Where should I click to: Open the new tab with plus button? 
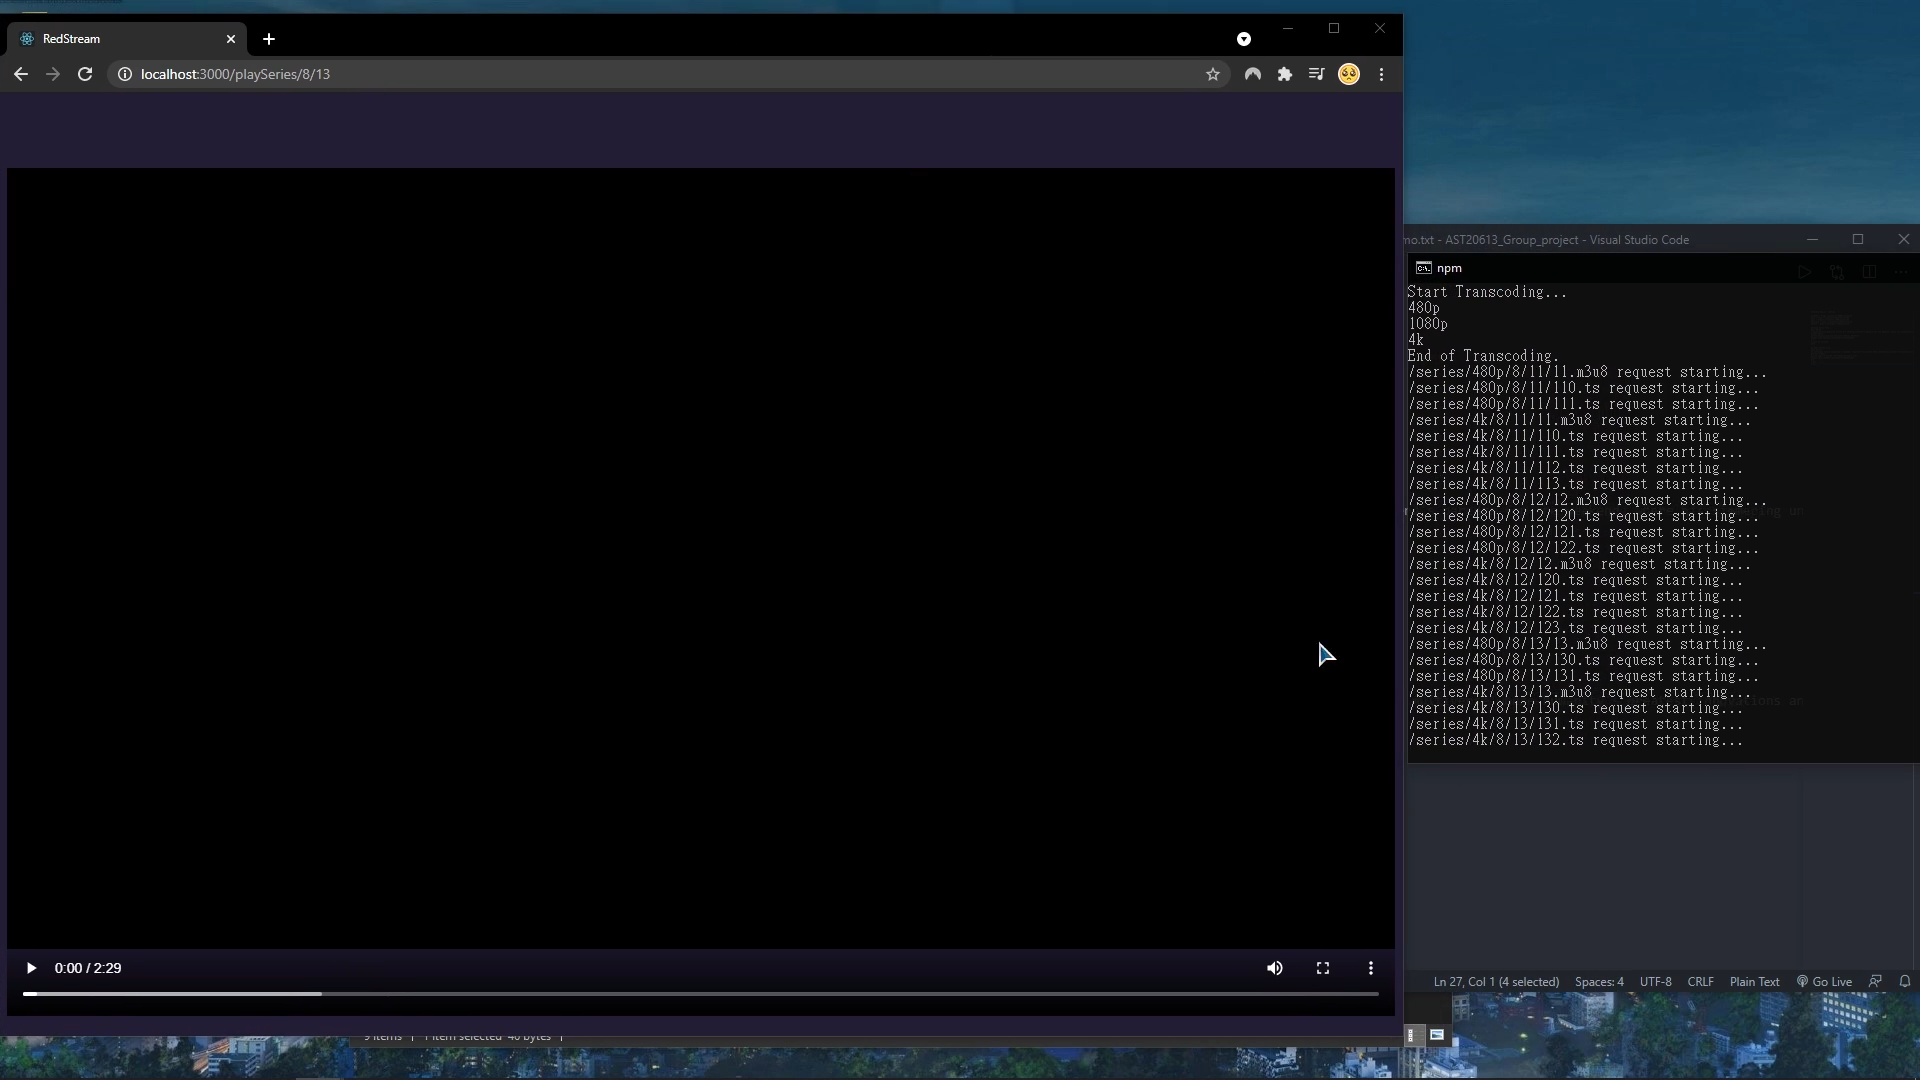(268, 39)
